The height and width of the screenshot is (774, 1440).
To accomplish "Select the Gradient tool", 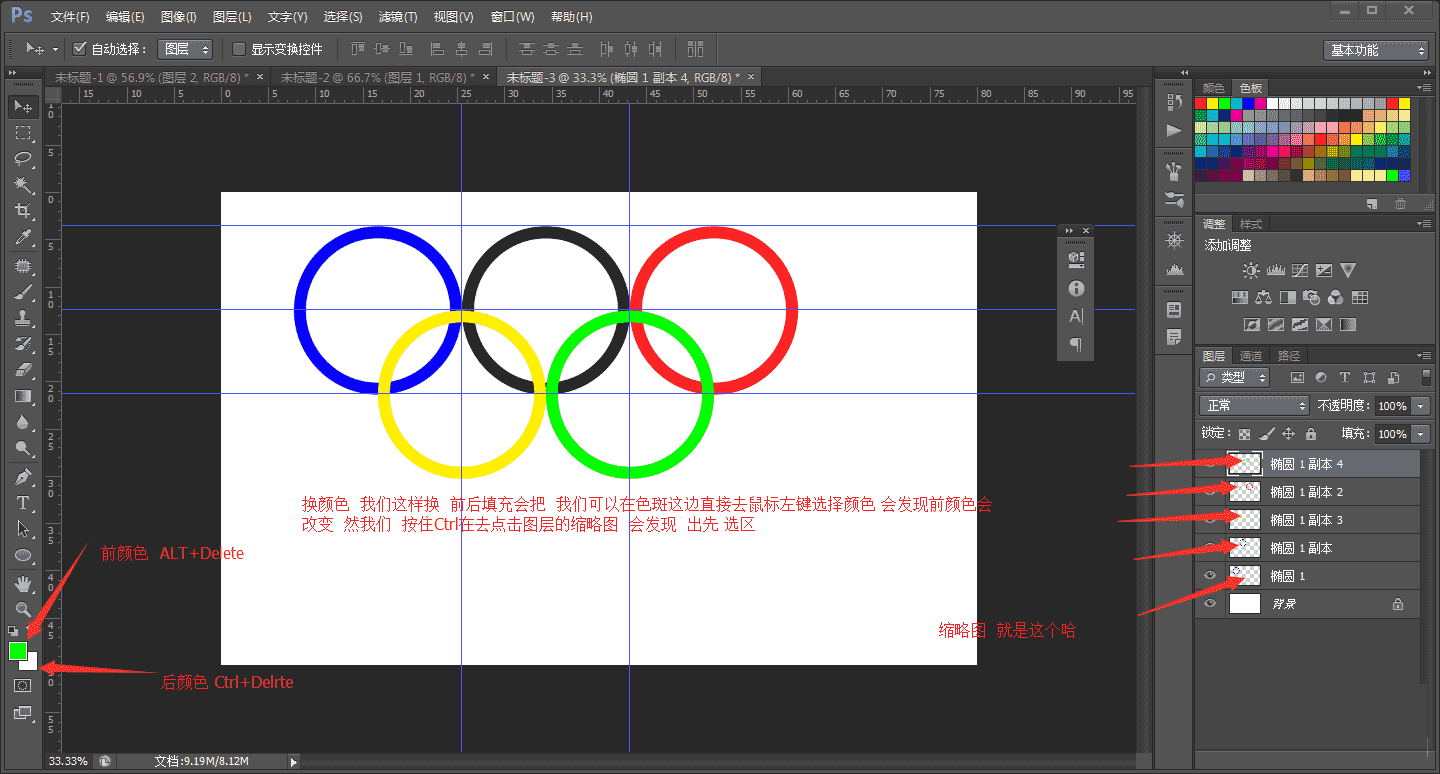I will [x=22, y=396].
